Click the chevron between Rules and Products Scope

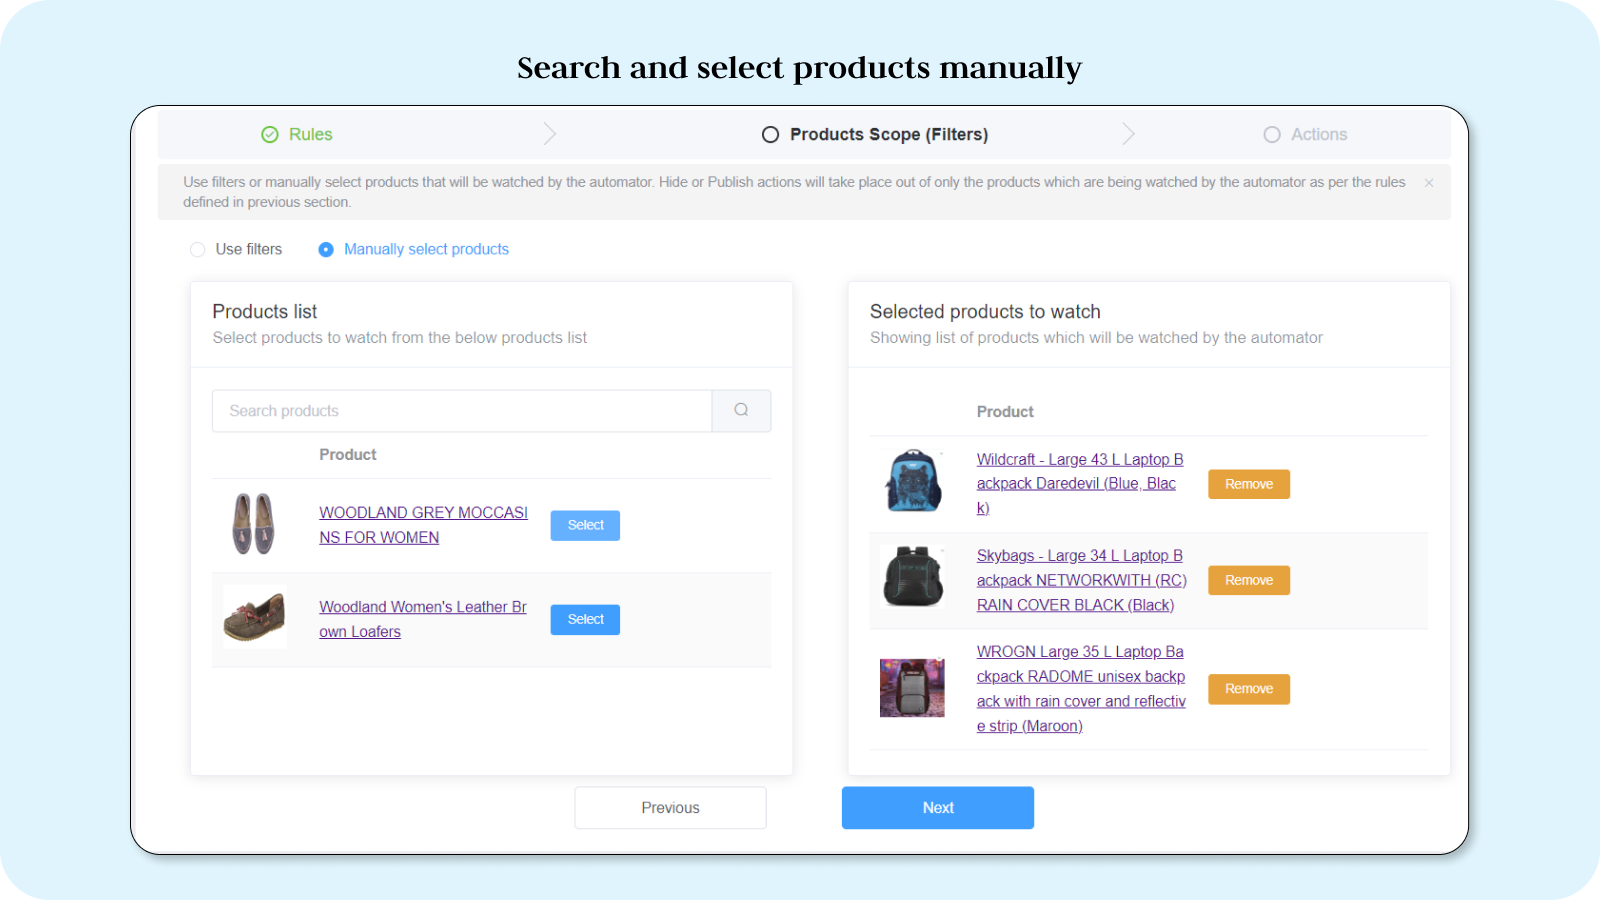click(549, 133)
